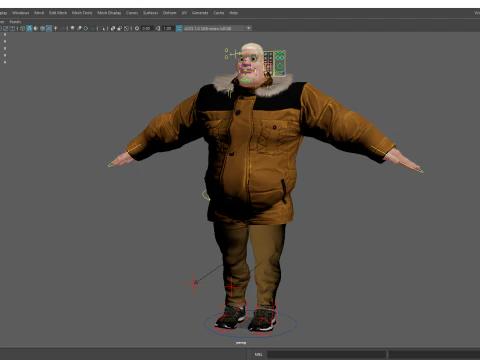Image resolution: width=480 pixels, height=360 pixels.
Task: Click the gamma value field 1.00
Action: 167,28
